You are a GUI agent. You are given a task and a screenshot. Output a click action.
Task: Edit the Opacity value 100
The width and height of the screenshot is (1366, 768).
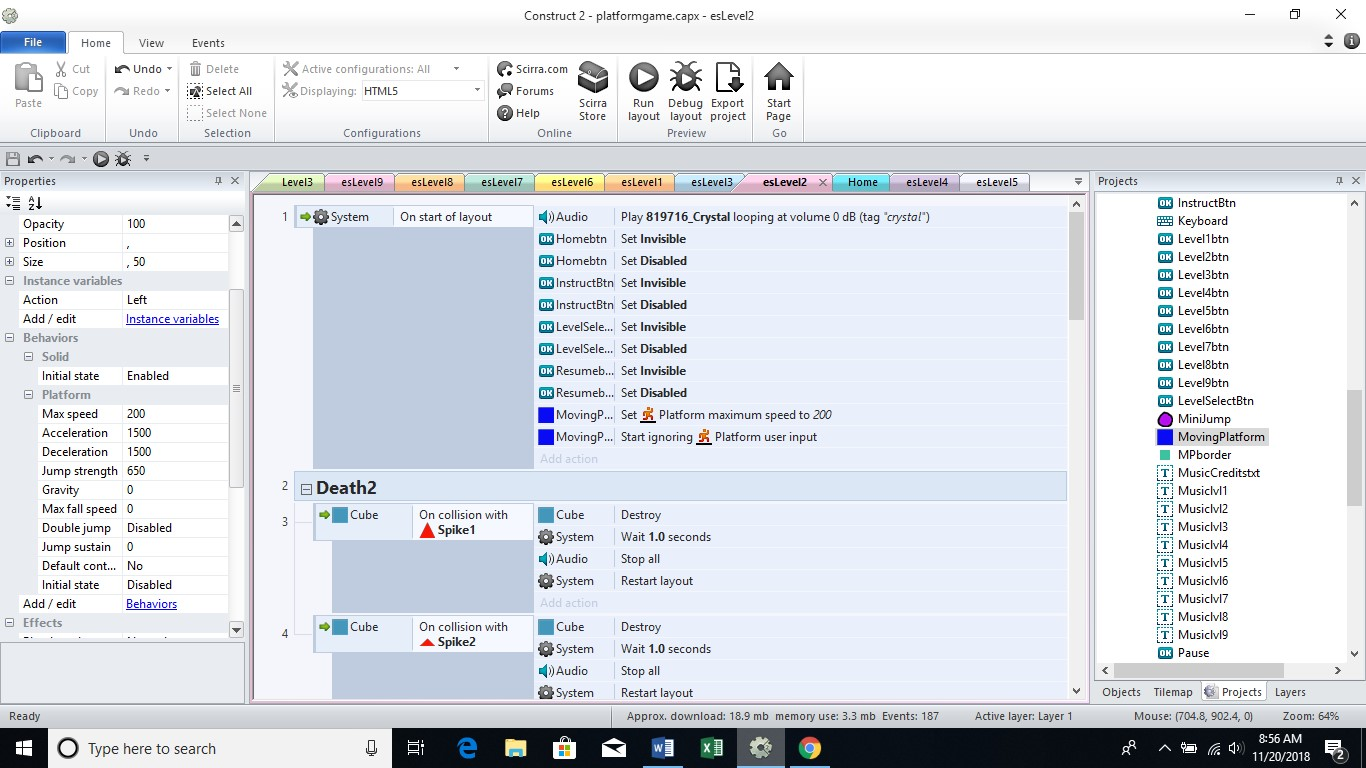[x=175, y=224]
